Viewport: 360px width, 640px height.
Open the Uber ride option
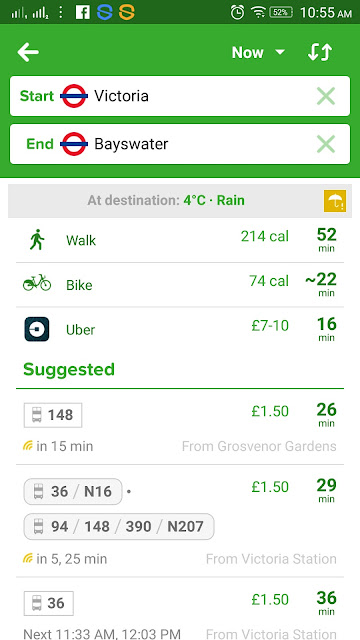180,329
